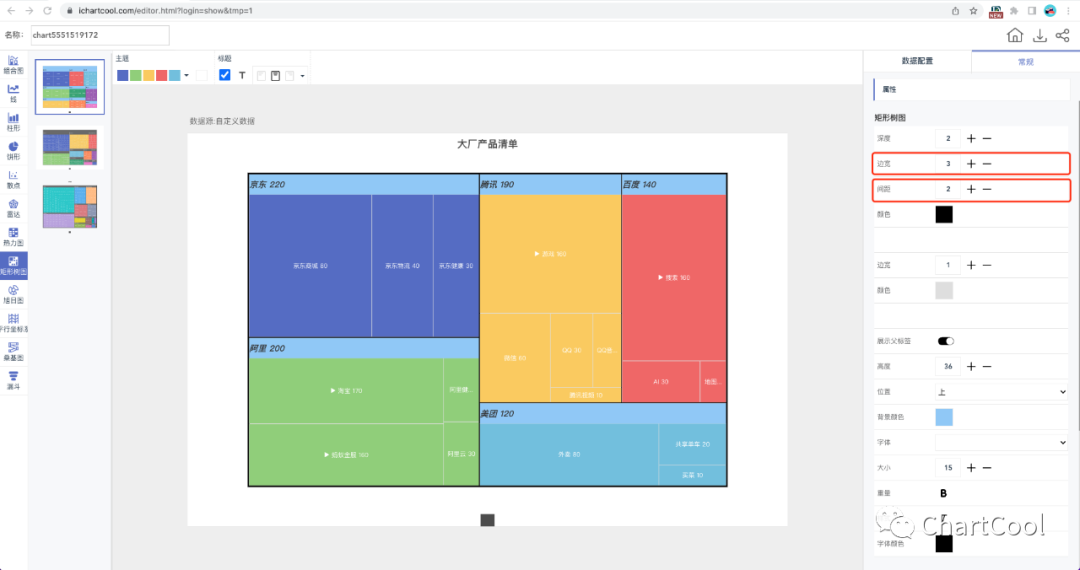Expand 游戏 160 node in treemap

coord(550,254)
